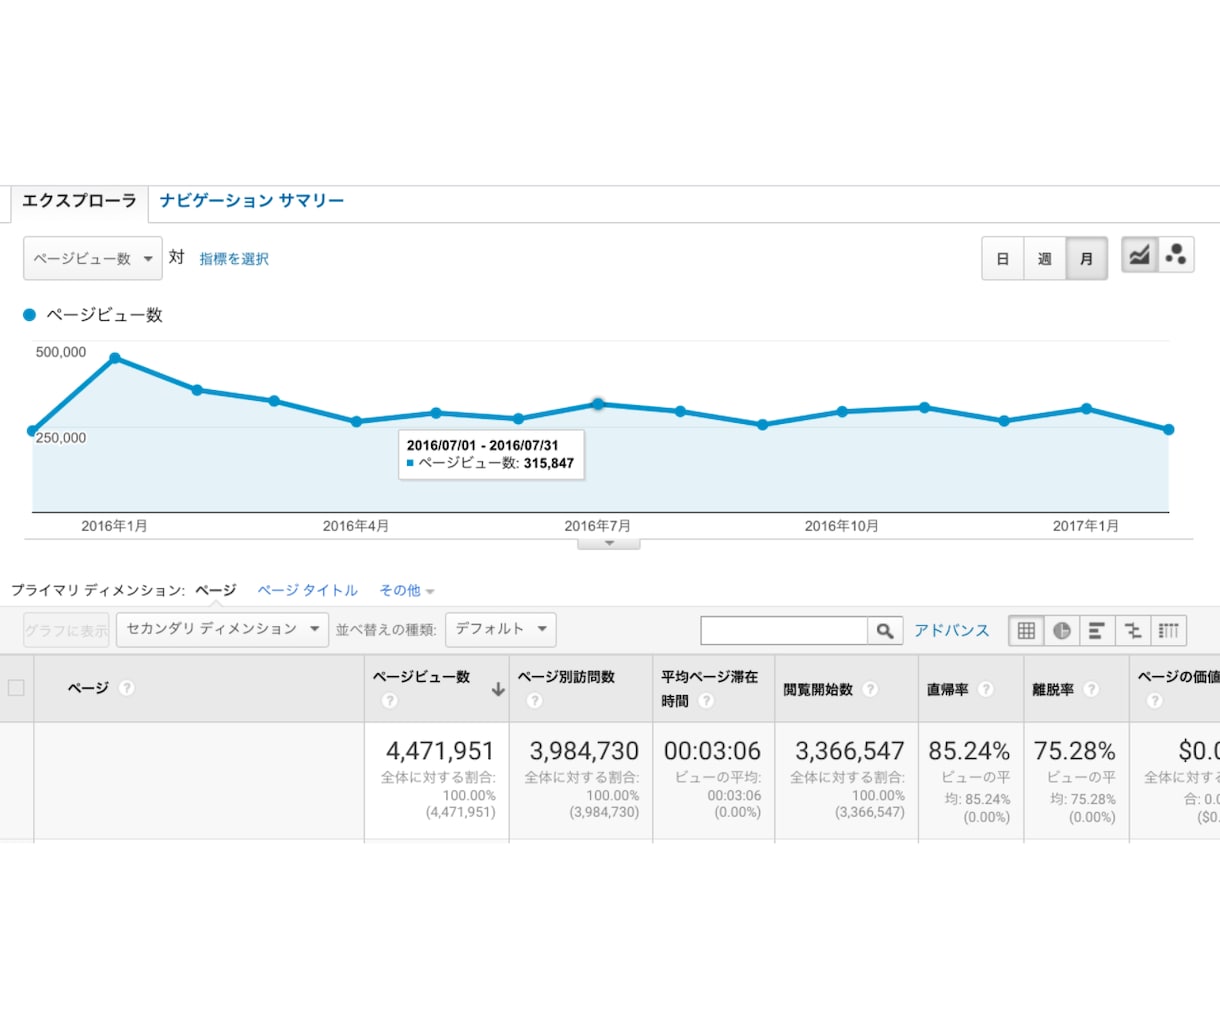Viewport: 1220px width, 1033px height.
Task: Click the search magnifier button
Action: (885, 630)
